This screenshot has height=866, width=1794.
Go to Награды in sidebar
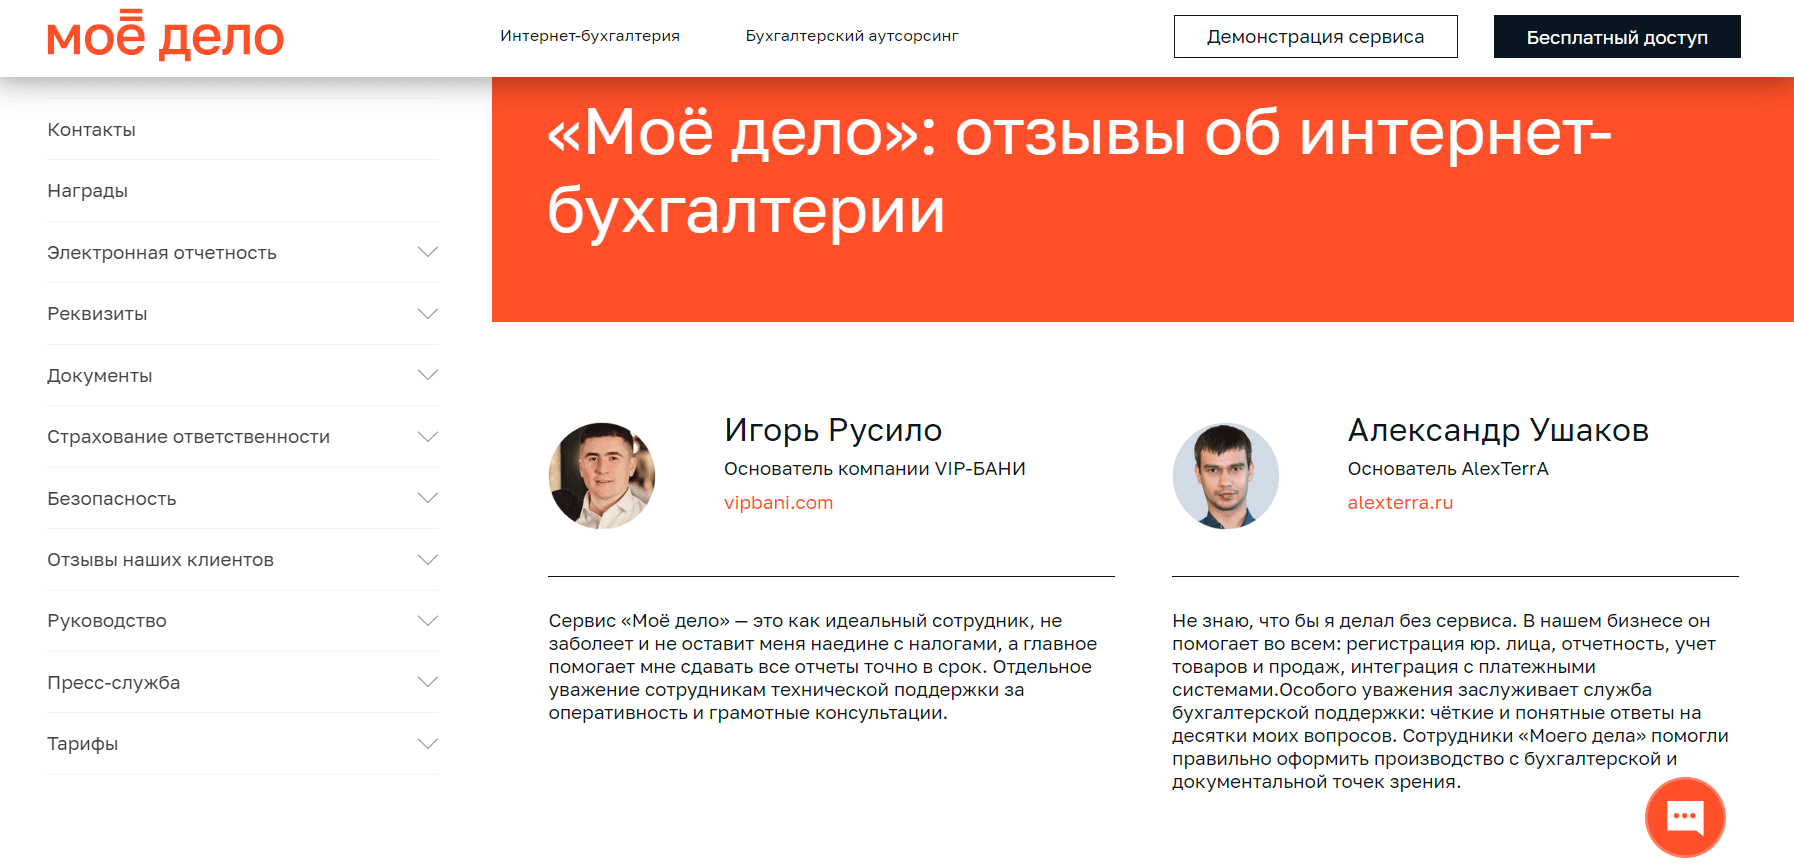click(88, 191)
